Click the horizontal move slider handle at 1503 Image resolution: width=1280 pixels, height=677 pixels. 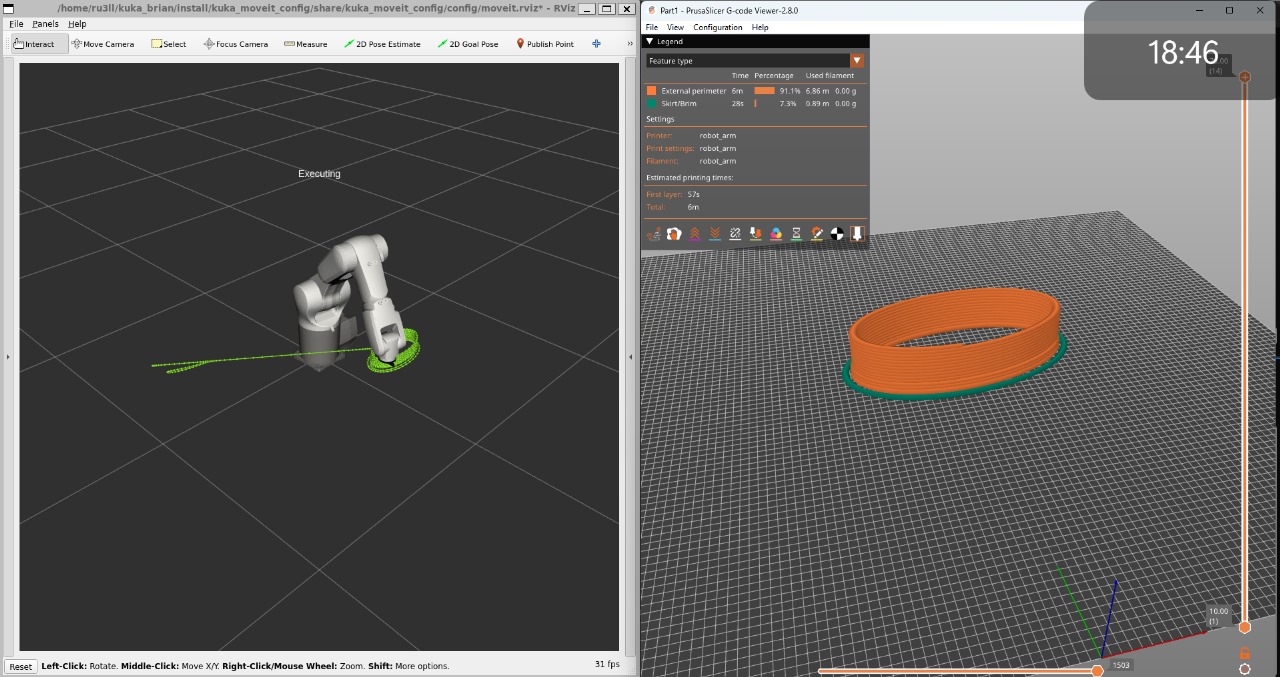click(1097, 671)
